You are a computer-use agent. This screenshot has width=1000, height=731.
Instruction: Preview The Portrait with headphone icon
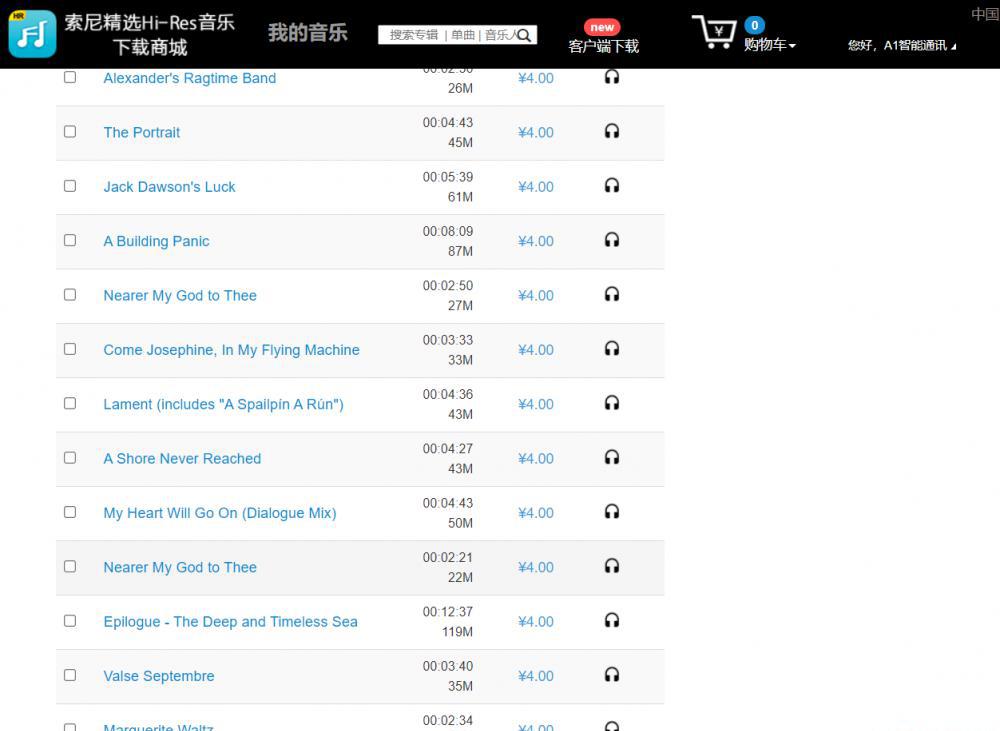(x=612, y=131)
